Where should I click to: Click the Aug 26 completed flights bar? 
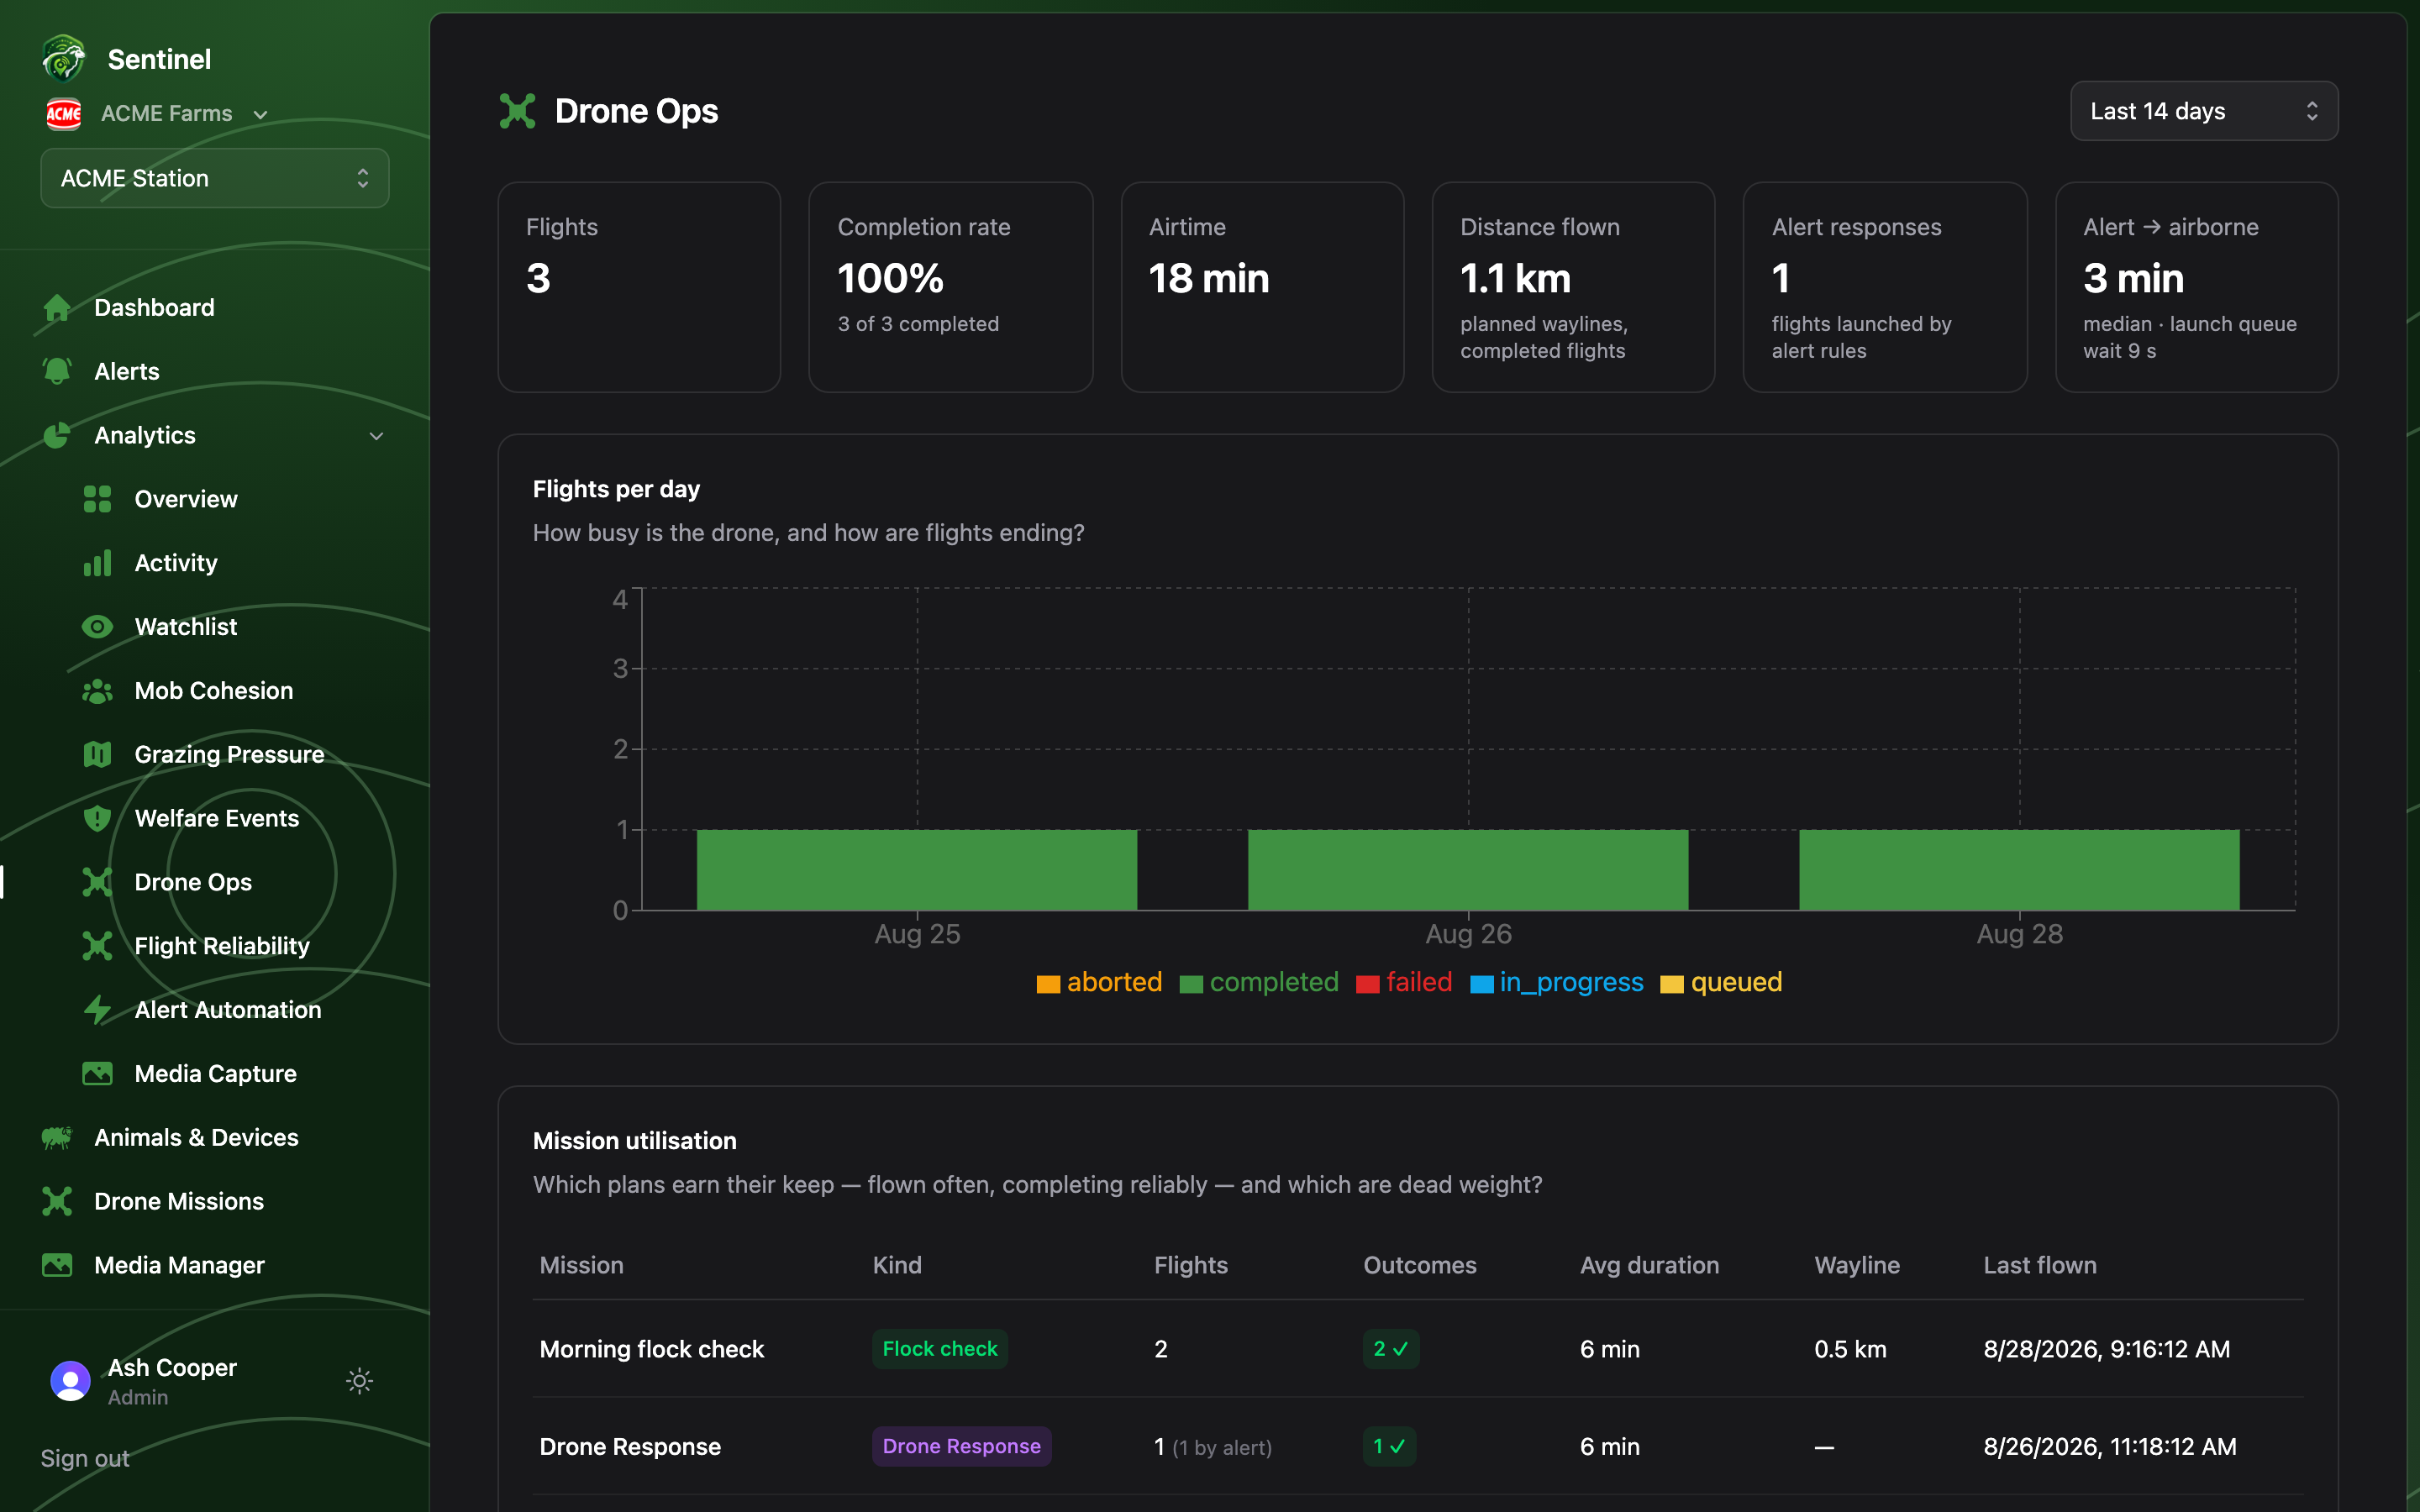click(1468, 869)
